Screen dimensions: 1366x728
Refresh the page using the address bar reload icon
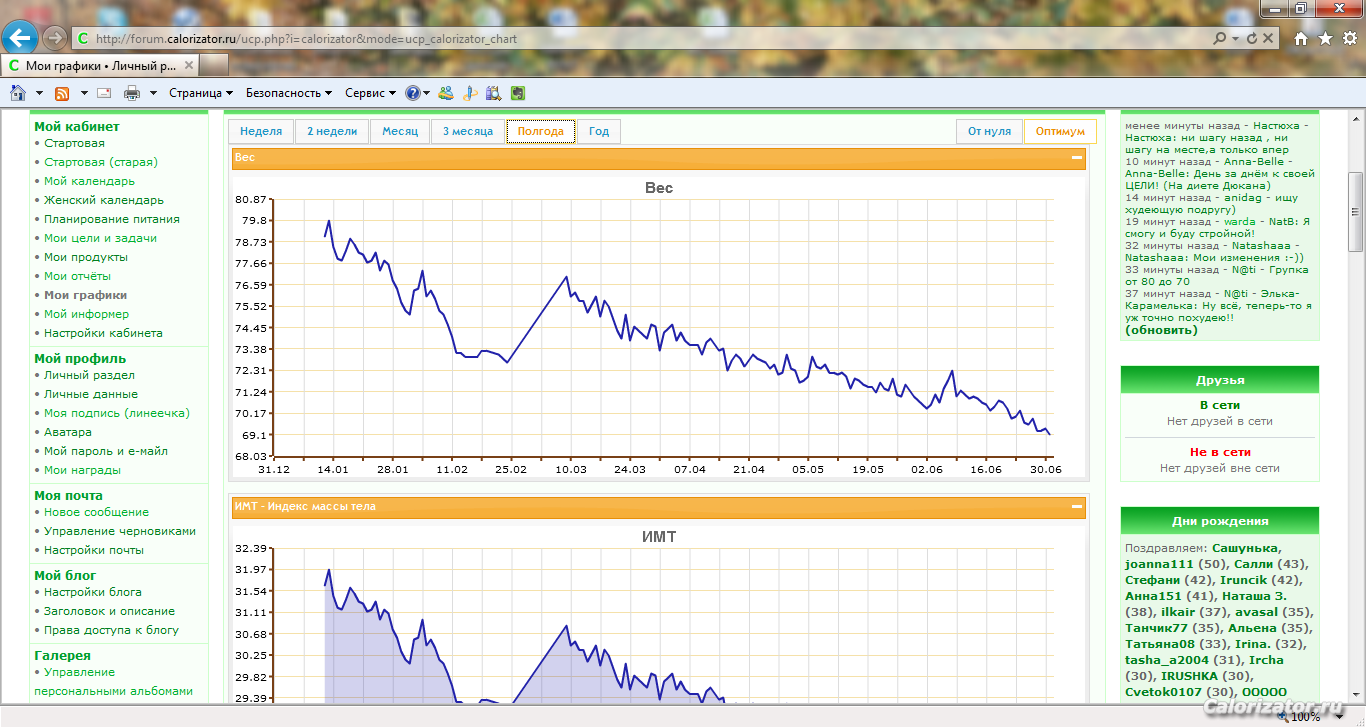click(x=1251, y=39)
